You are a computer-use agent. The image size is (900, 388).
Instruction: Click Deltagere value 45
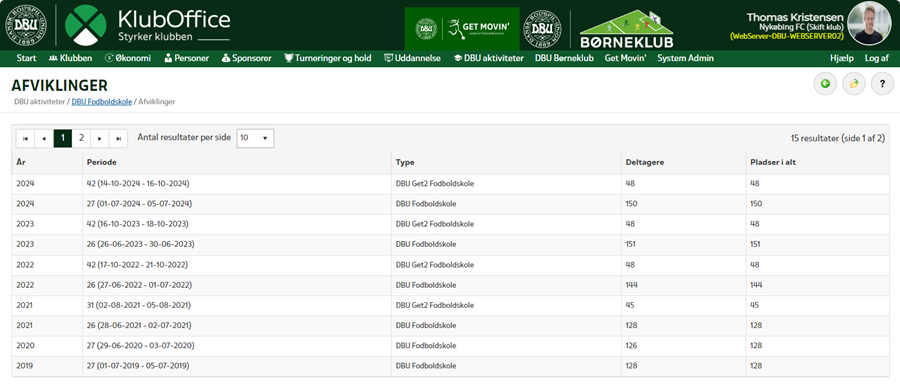pyautogui.click(x=630, y=305)
